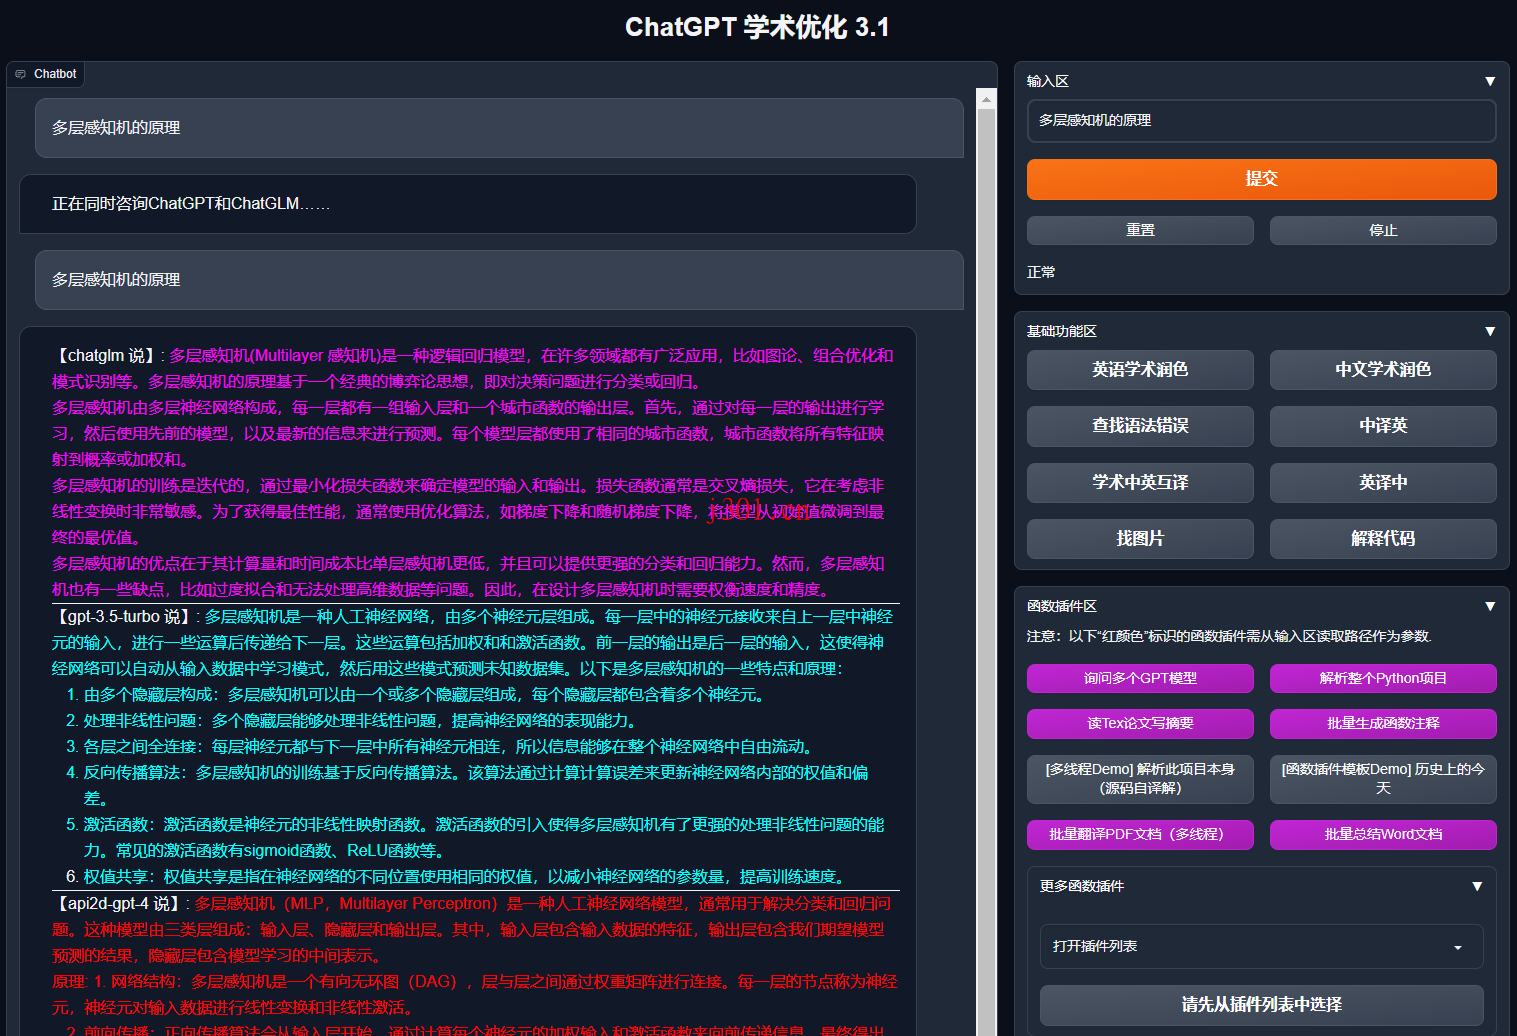
Task: Click 查找语法错误 to check grammar
Action: click(x=1140, y=426)
